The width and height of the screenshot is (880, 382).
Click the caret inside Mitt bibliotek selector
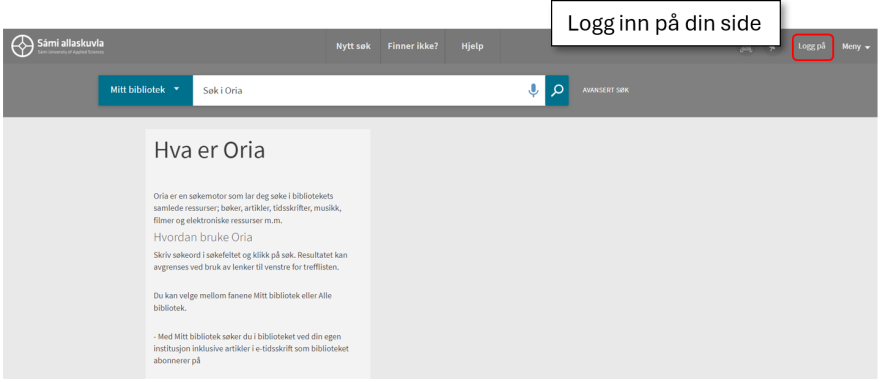point(177,89)
